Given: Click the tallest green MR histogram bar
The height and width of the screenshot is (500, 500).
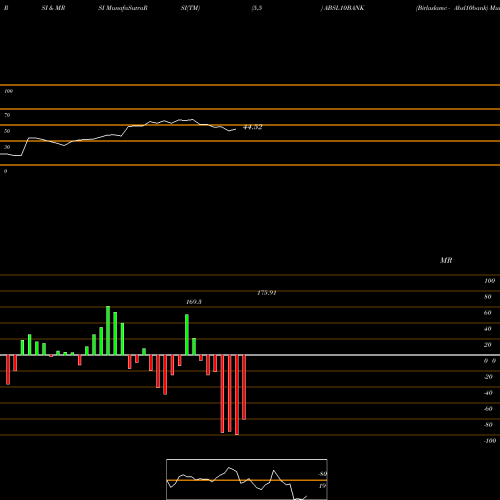Looking at the screenshot, I should pos(108,330).
